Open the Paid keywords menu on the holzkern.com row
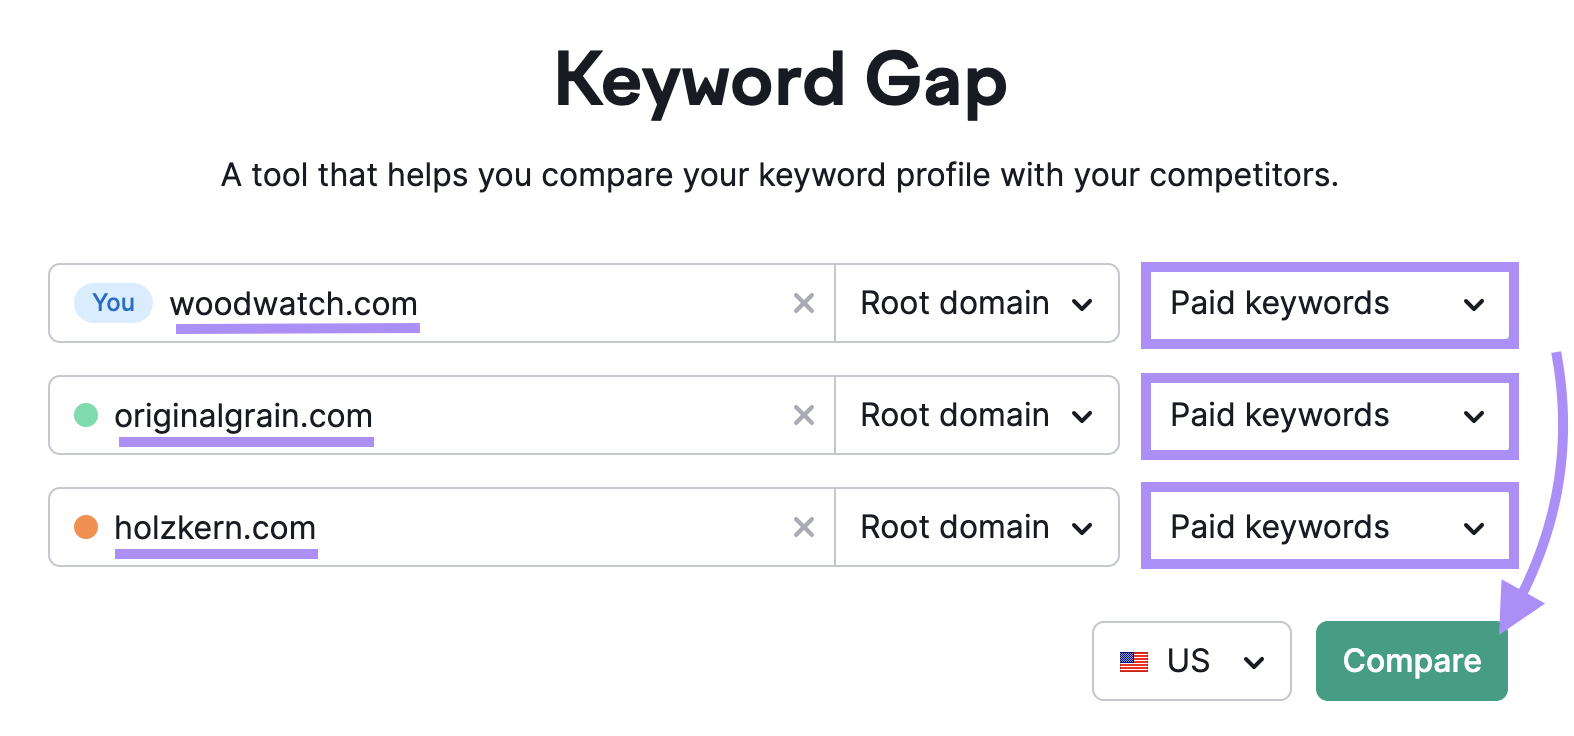Viewport: 1574px width, 736px height. click(1328, 527)
